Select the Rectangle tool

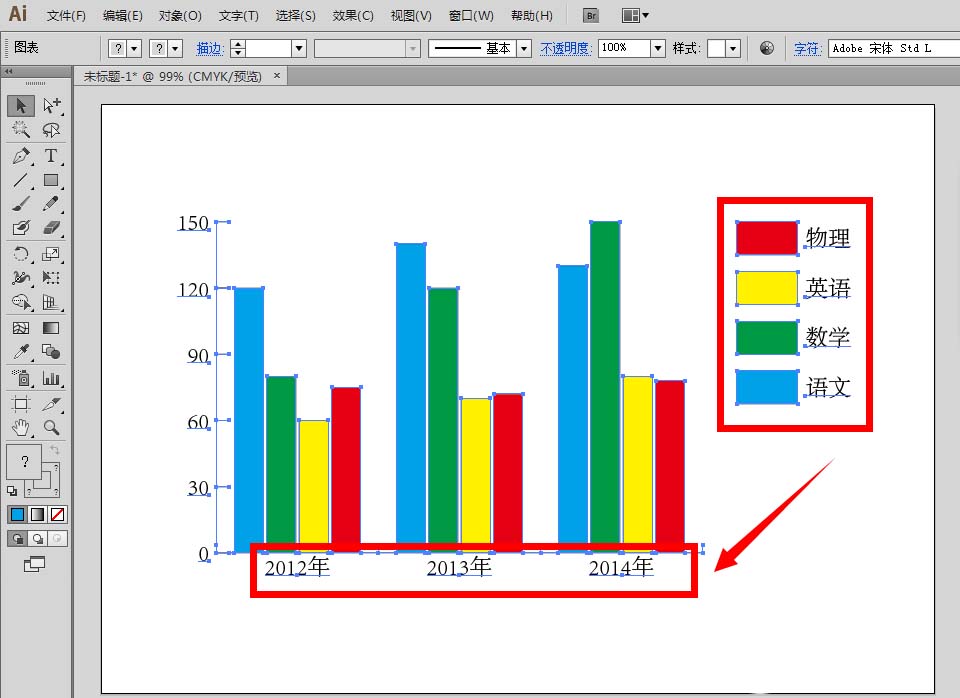point(51,180)
